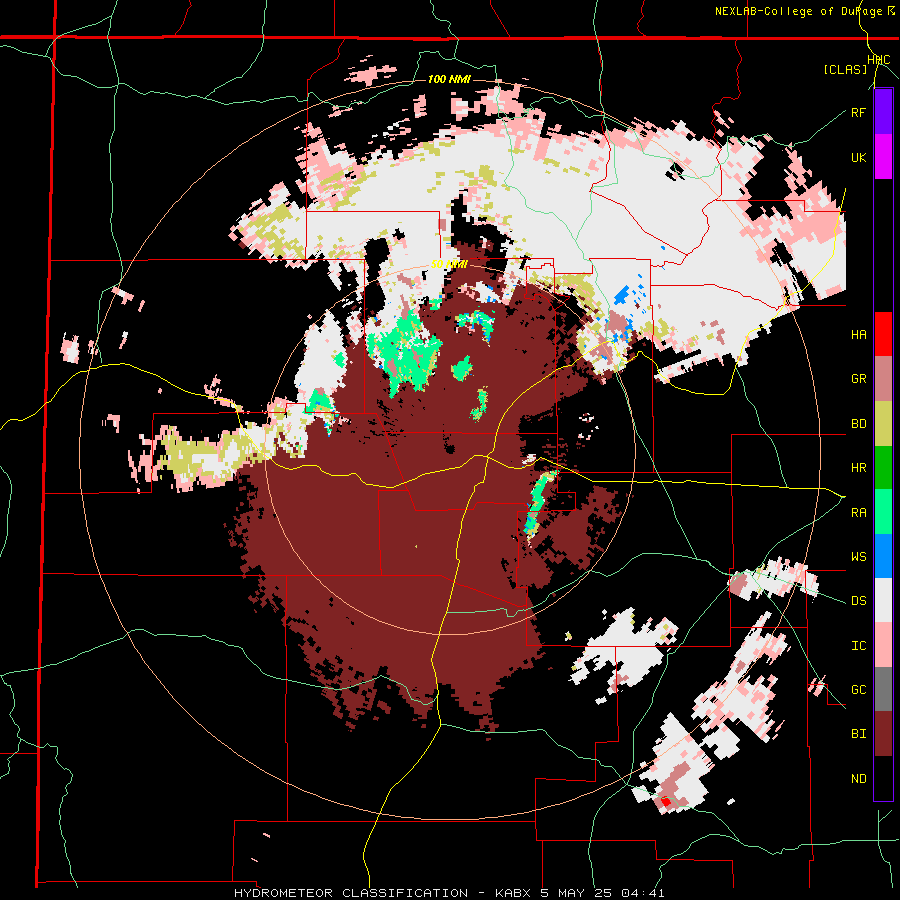The width and height of the screenshot is (900, 900).
Task: Click the WS blue legend swatch
Action: tap(883, 556)
